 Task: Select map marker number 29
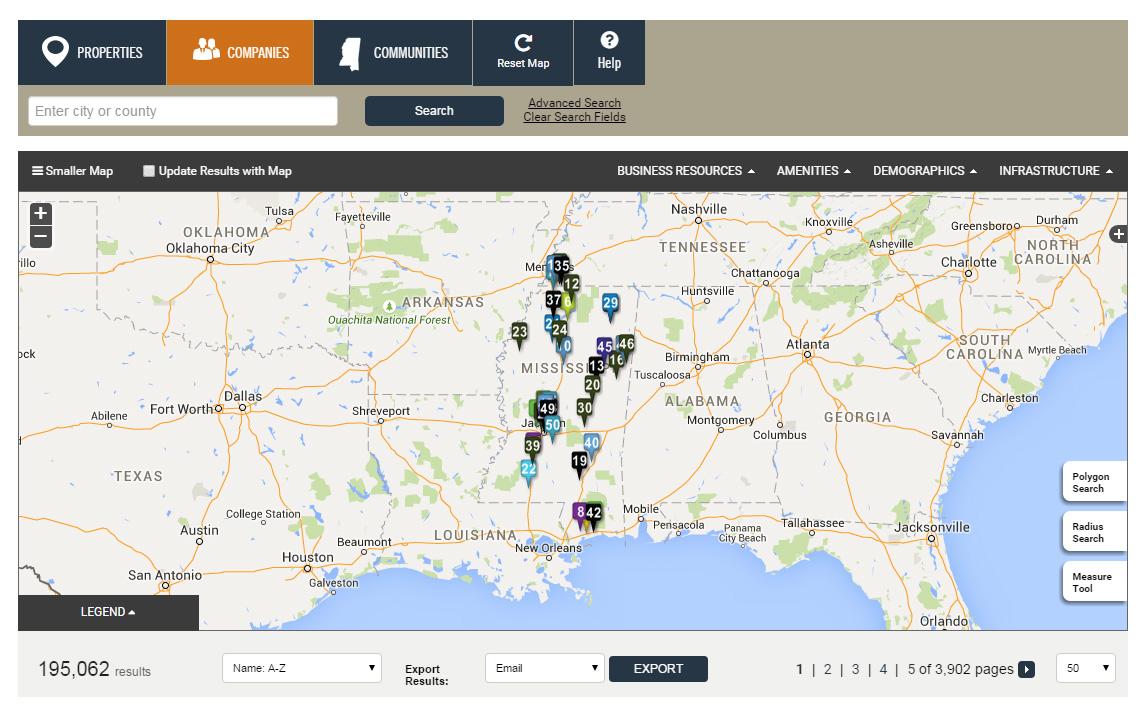tap(610, 304)
